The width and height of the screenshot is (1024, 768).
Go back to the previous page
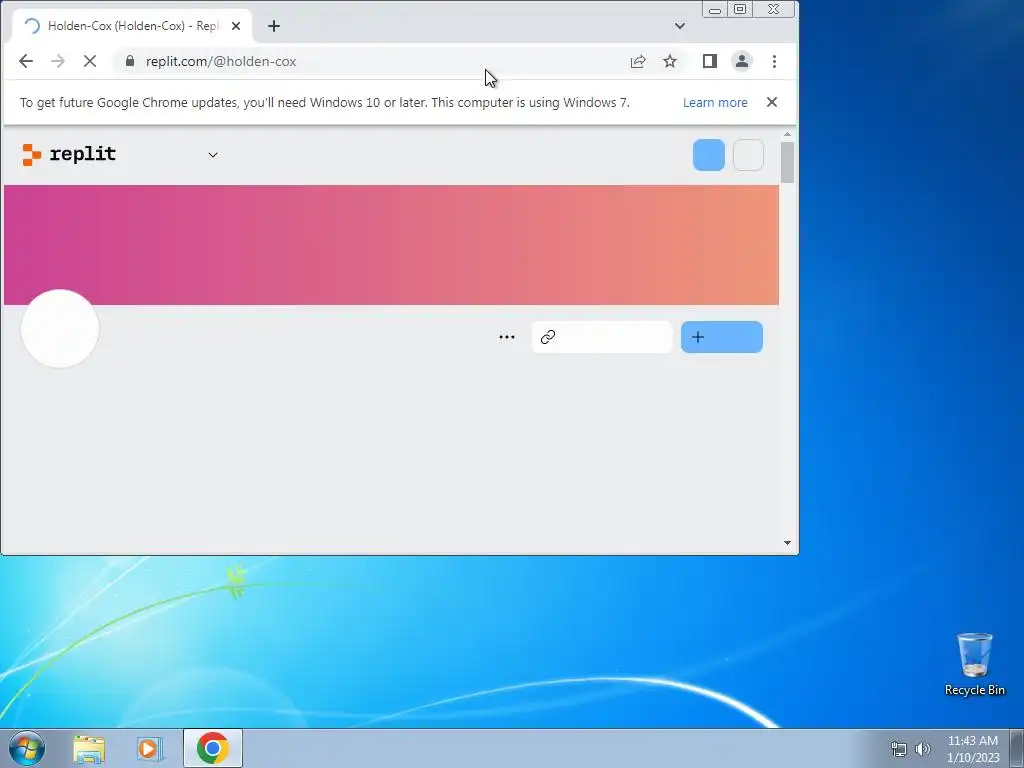click(x=26, y=61)
